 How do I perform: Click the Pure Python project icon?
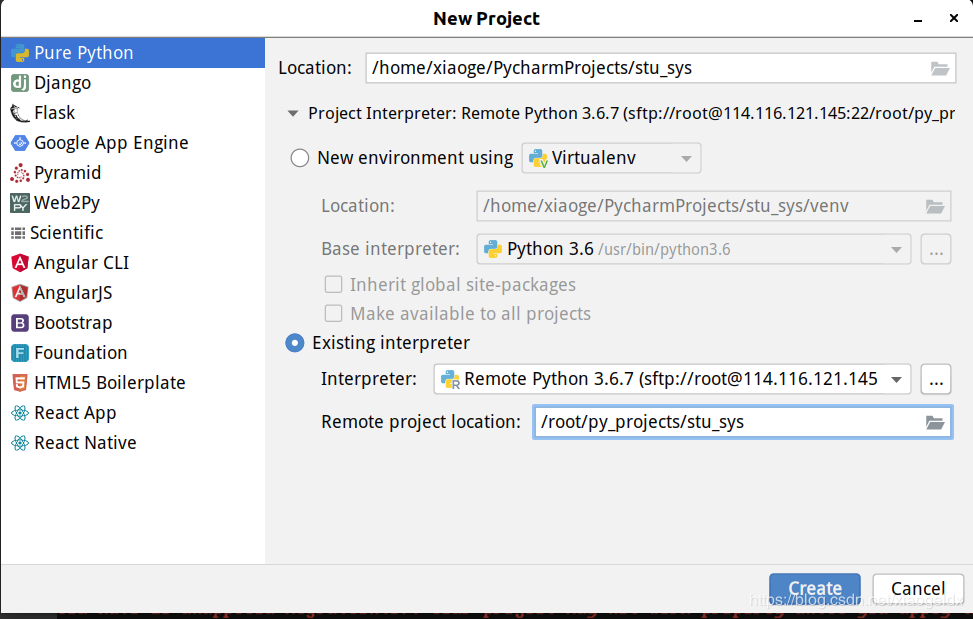tap(20, 53)
